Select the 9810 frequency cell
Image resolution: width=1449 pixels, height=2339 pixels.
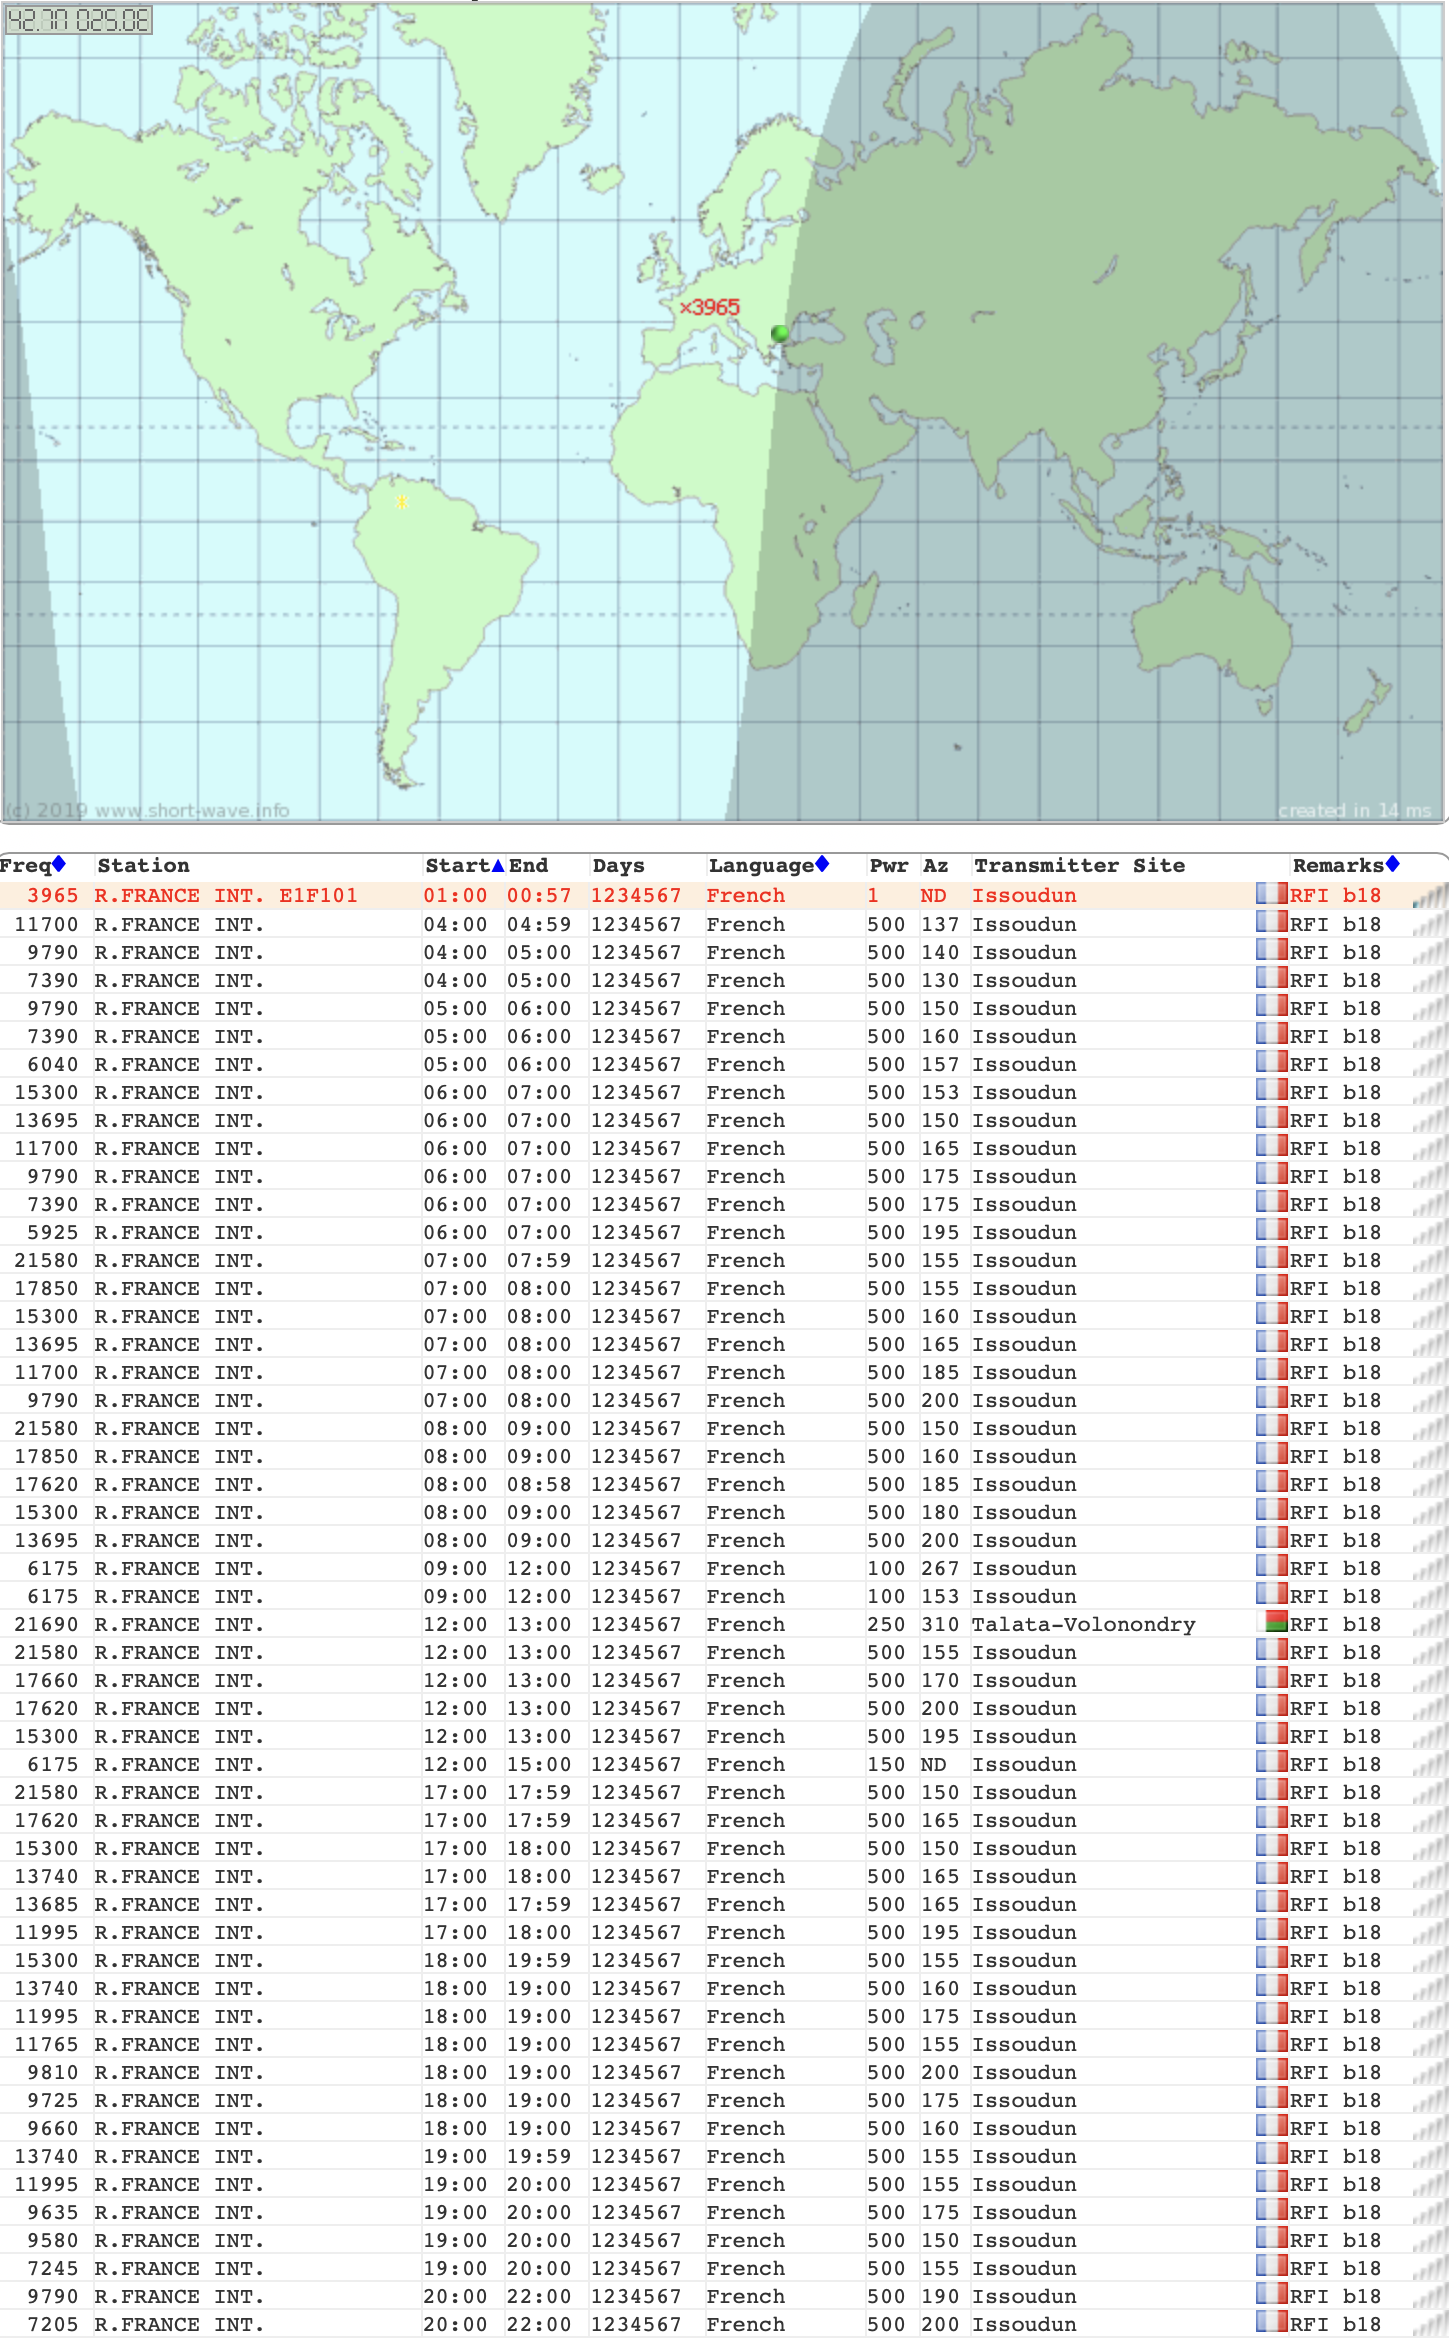pyautogui.click(x=52, y=2072)
